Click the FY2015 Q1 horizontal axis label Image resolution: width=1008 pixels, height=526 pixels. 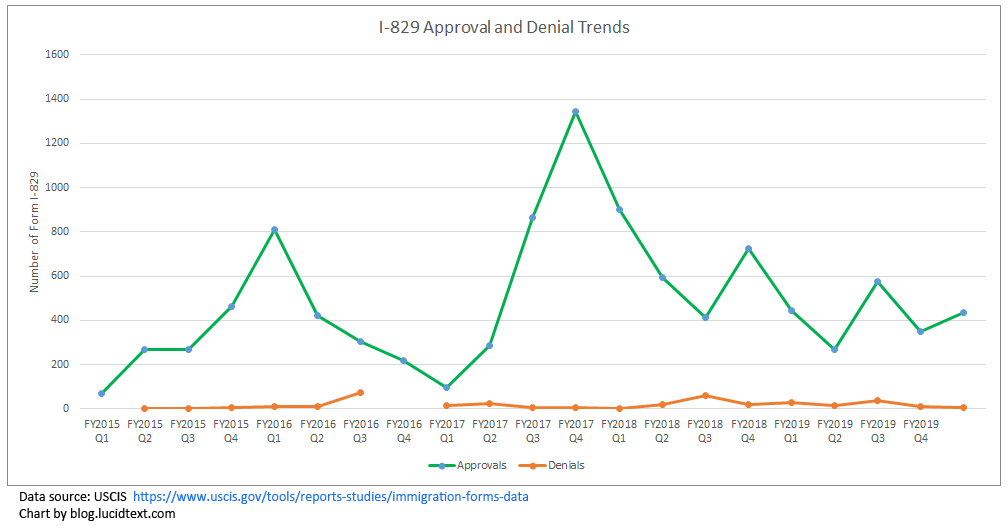(101, 430)
